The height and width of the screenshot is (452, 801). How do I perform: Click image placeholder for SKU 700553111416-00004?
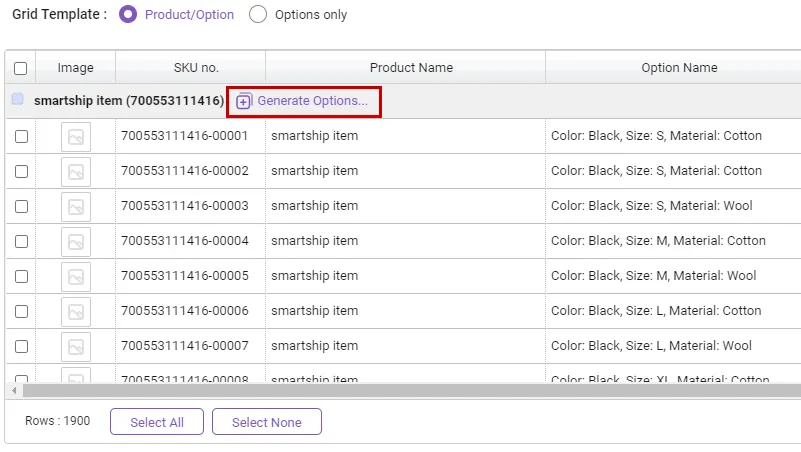pos(75,241)
